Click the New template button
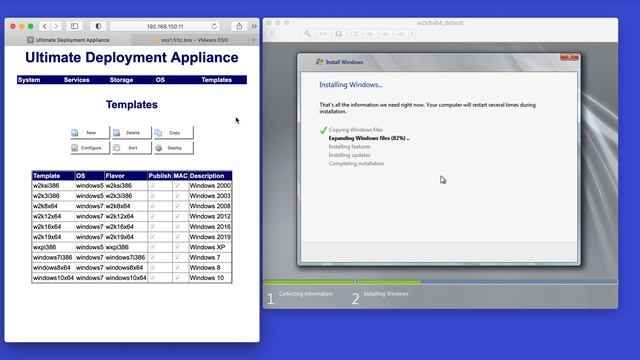 point(90,133)
